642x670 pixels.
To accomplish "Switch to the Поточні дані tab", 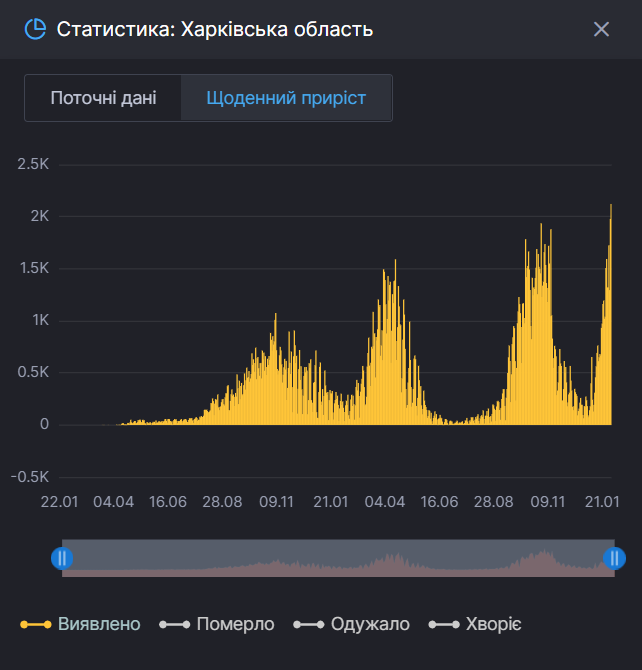I will [103, 98].
